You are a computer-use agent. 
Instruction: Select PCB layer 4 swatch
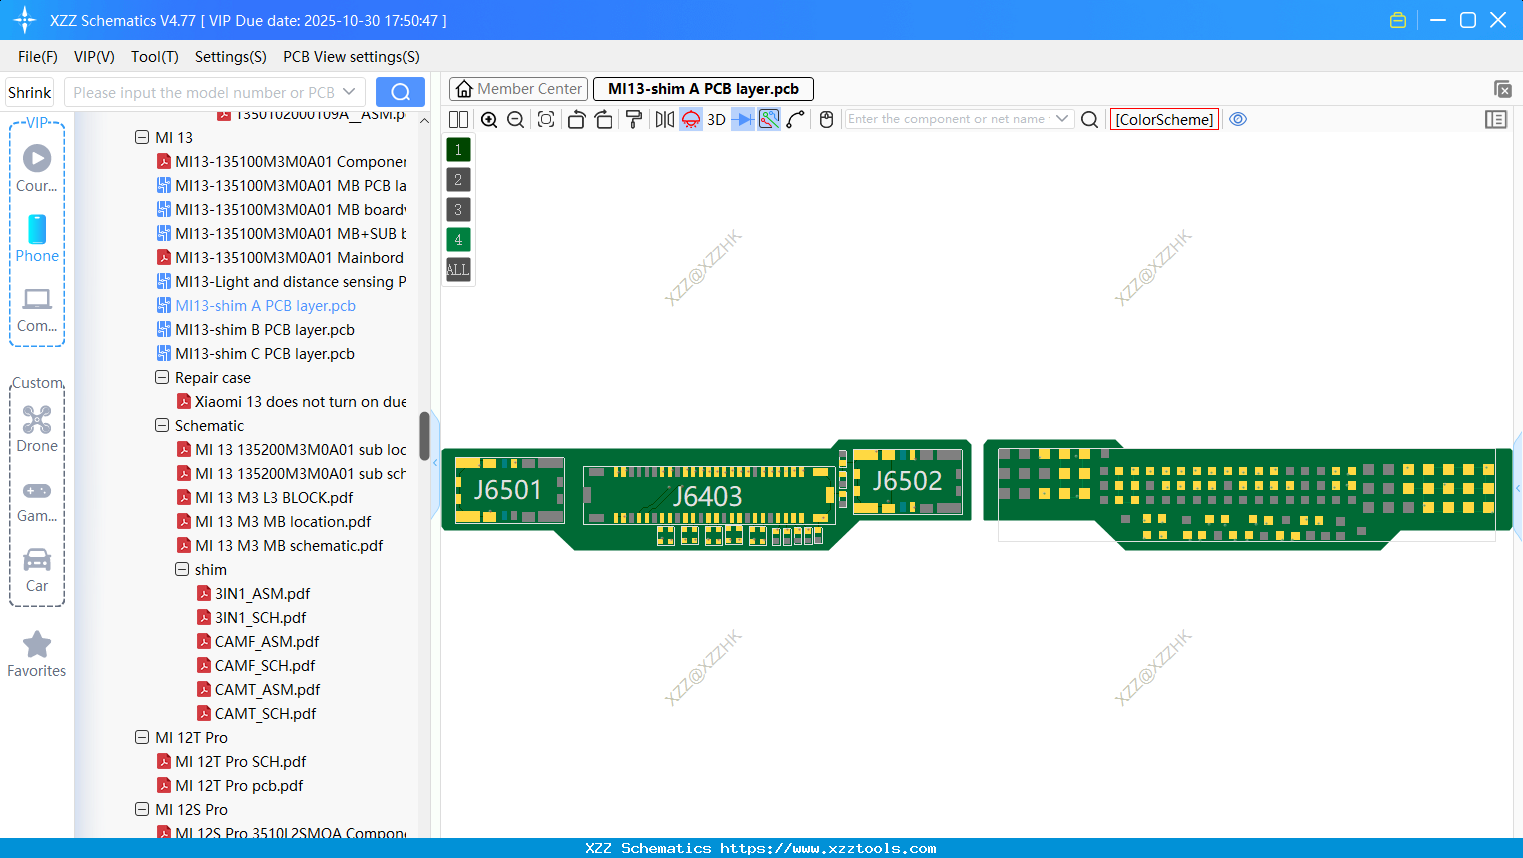(458, 239)
